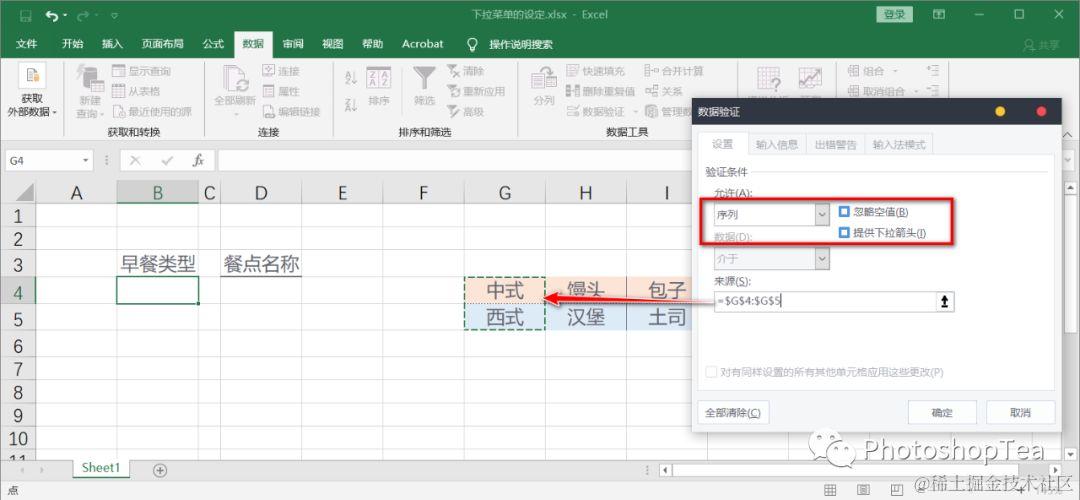Click 显示查询 (Show Queries)
Screen dimensions: 1080x500
coord(141,71)
